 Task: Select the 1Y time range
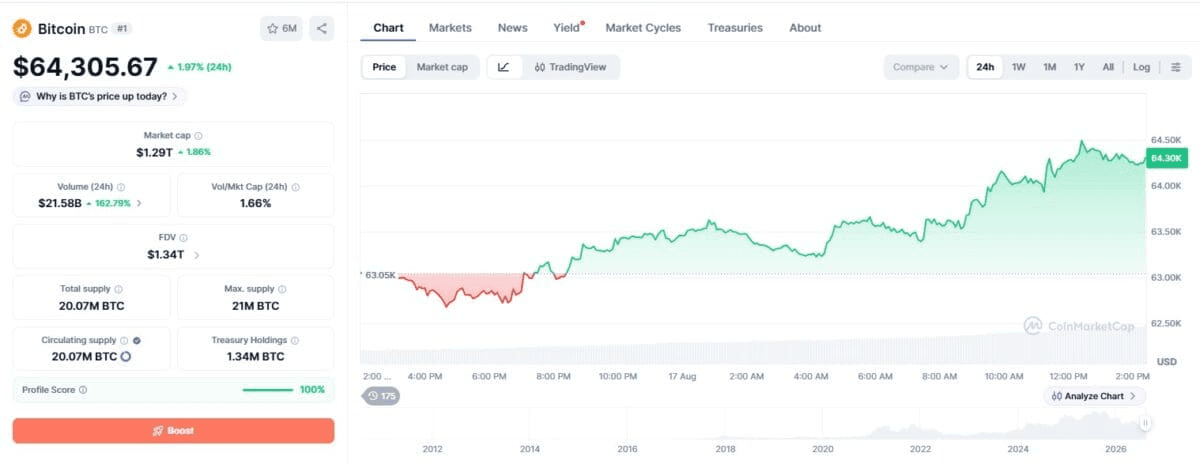pyautogui.click(x=1080, y=67)
